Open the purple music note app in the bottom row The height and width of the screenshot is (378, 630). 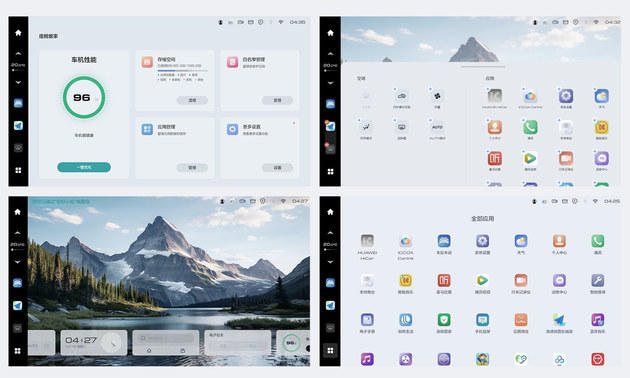367,359
